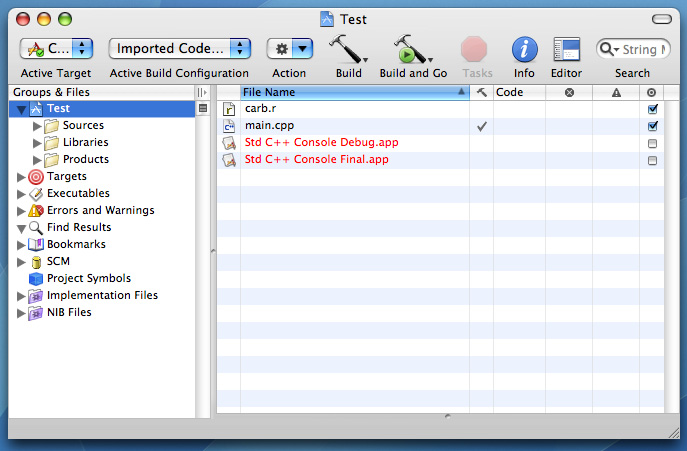Click the Errors and Warnings icon
This screenshot has height=451, width=687.
36,211
